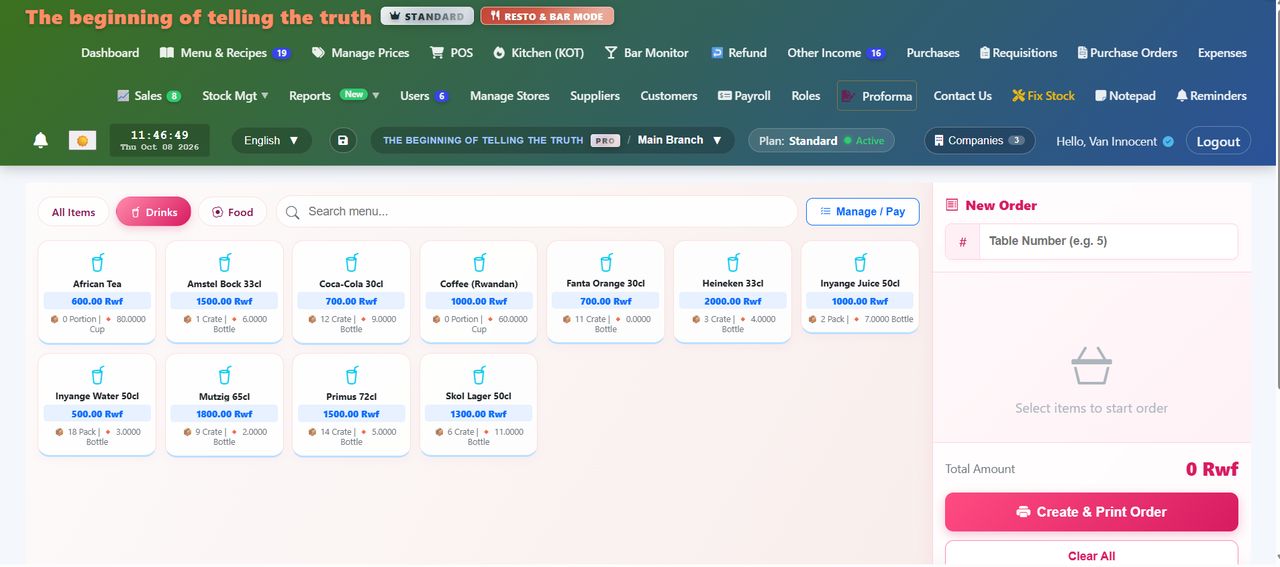Open Manage Prices
The height and width of the screenshot is (567, 1280).
(x=360, y=53)
